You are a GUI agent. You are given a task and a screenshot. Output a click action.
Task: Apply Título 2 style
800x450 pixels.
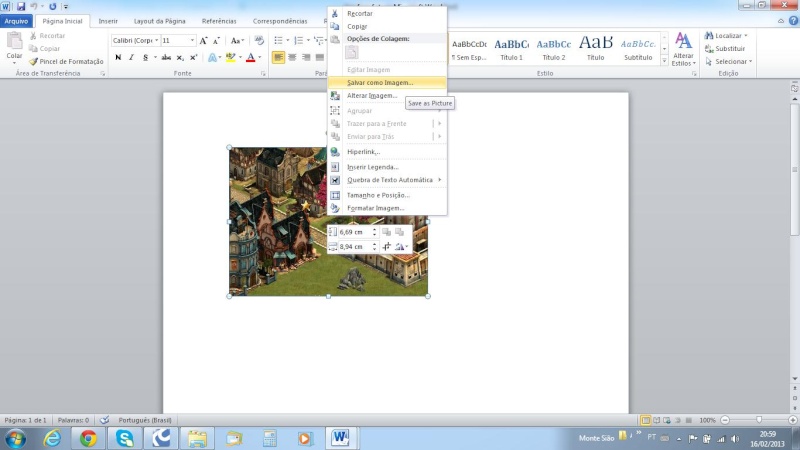pos(554,49)
